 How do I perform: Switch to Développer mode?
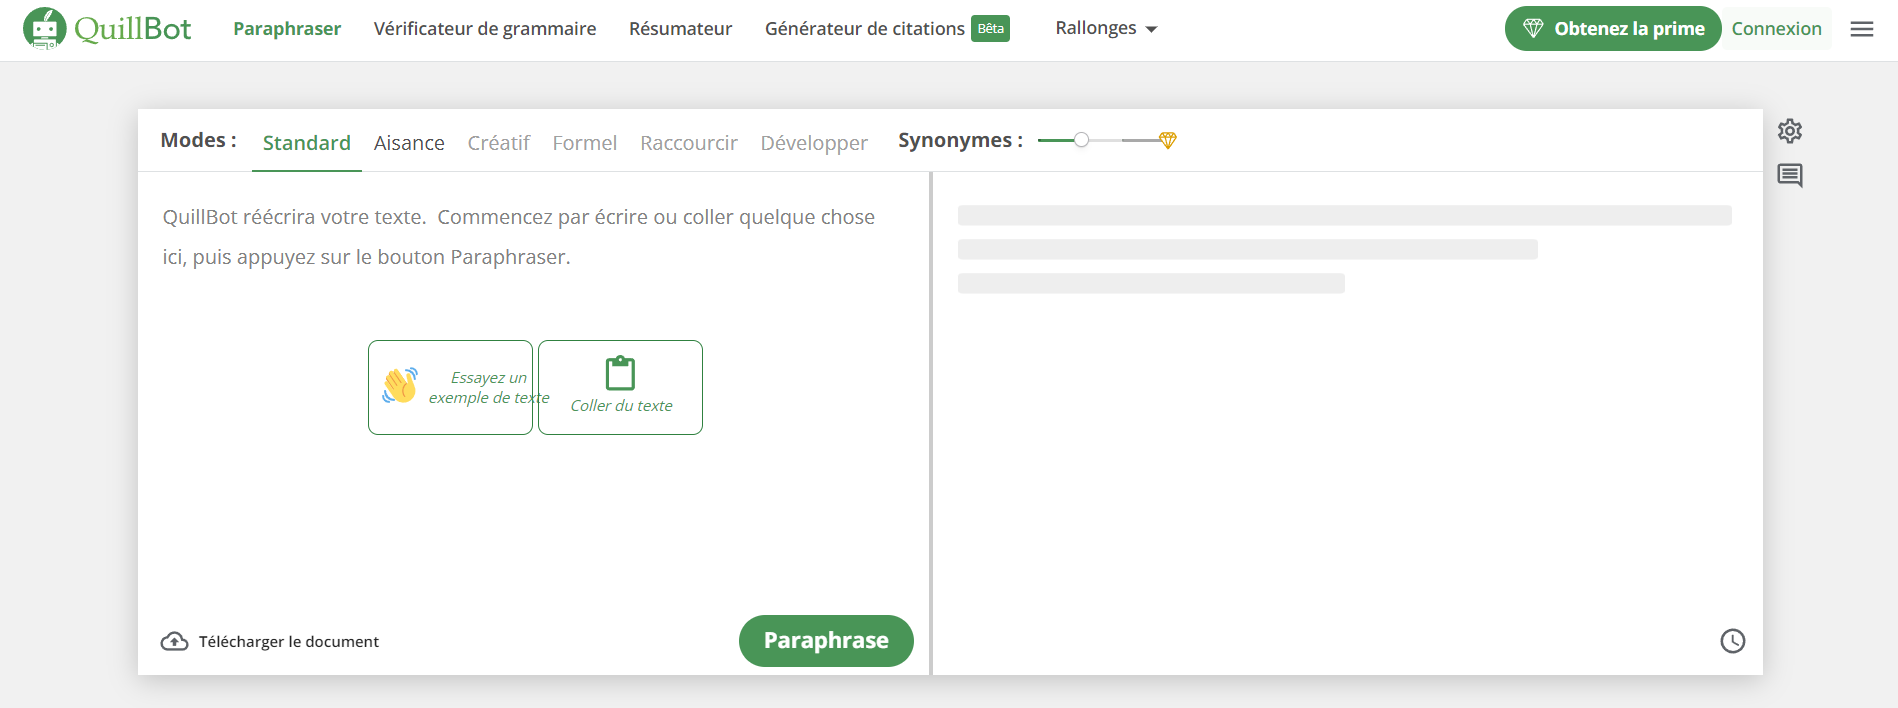point(814,143)
